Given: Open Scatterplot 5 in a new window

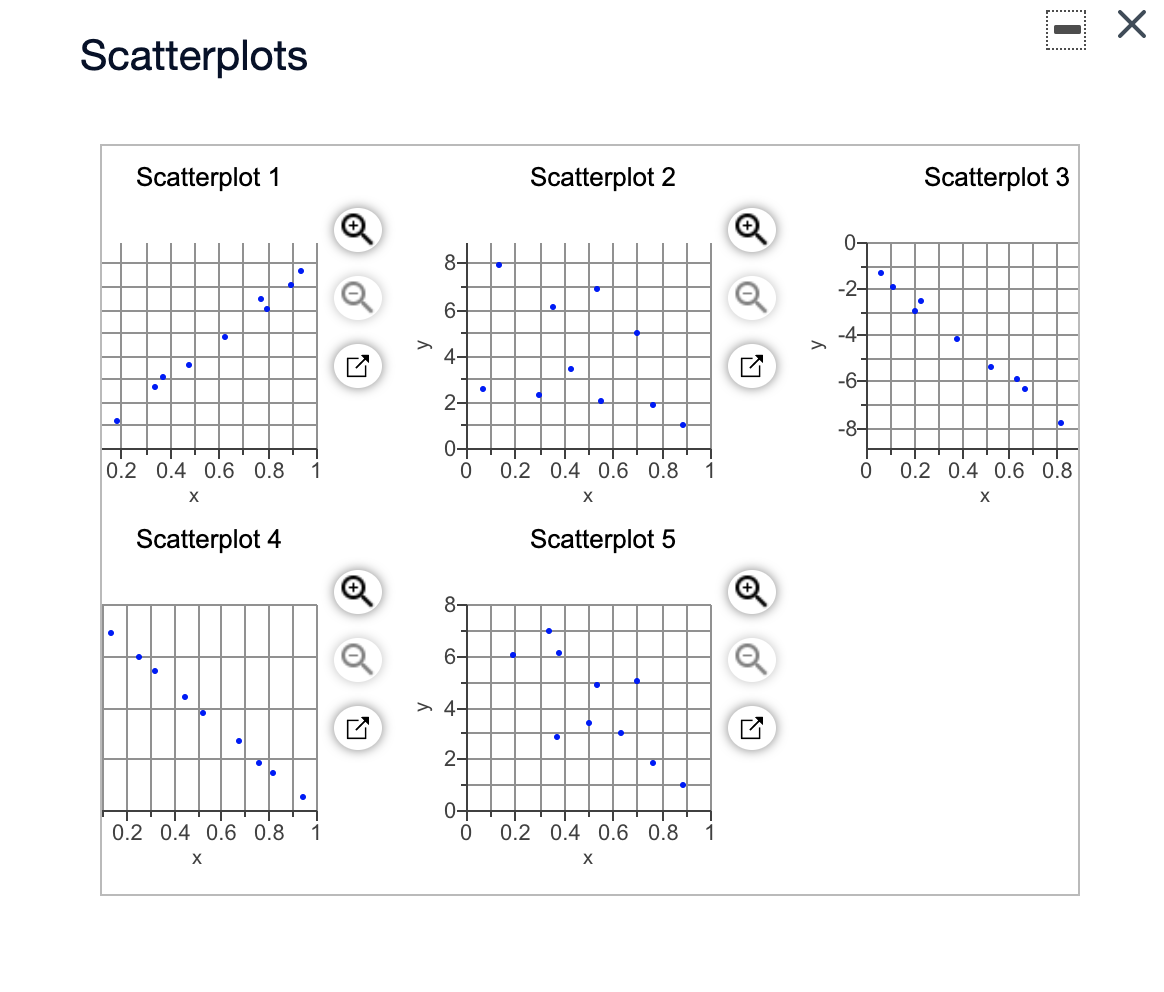Looking at the screenshot, I should pyautogui.click(x=751, y=728).
